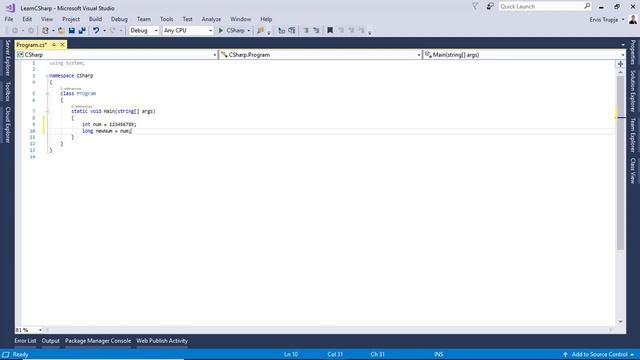Click the Comment Out Selected Lines icon
640x360 pixels.
pyautogui.click(x=281, y=31)
